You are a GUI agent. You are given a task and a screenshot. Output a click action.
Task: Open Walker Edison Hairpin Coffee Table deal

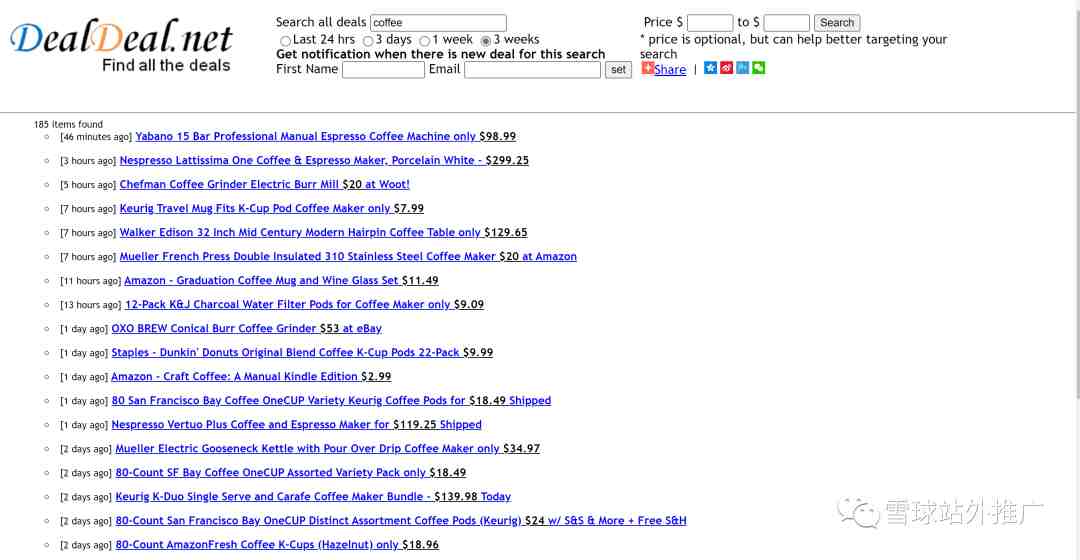323,233
